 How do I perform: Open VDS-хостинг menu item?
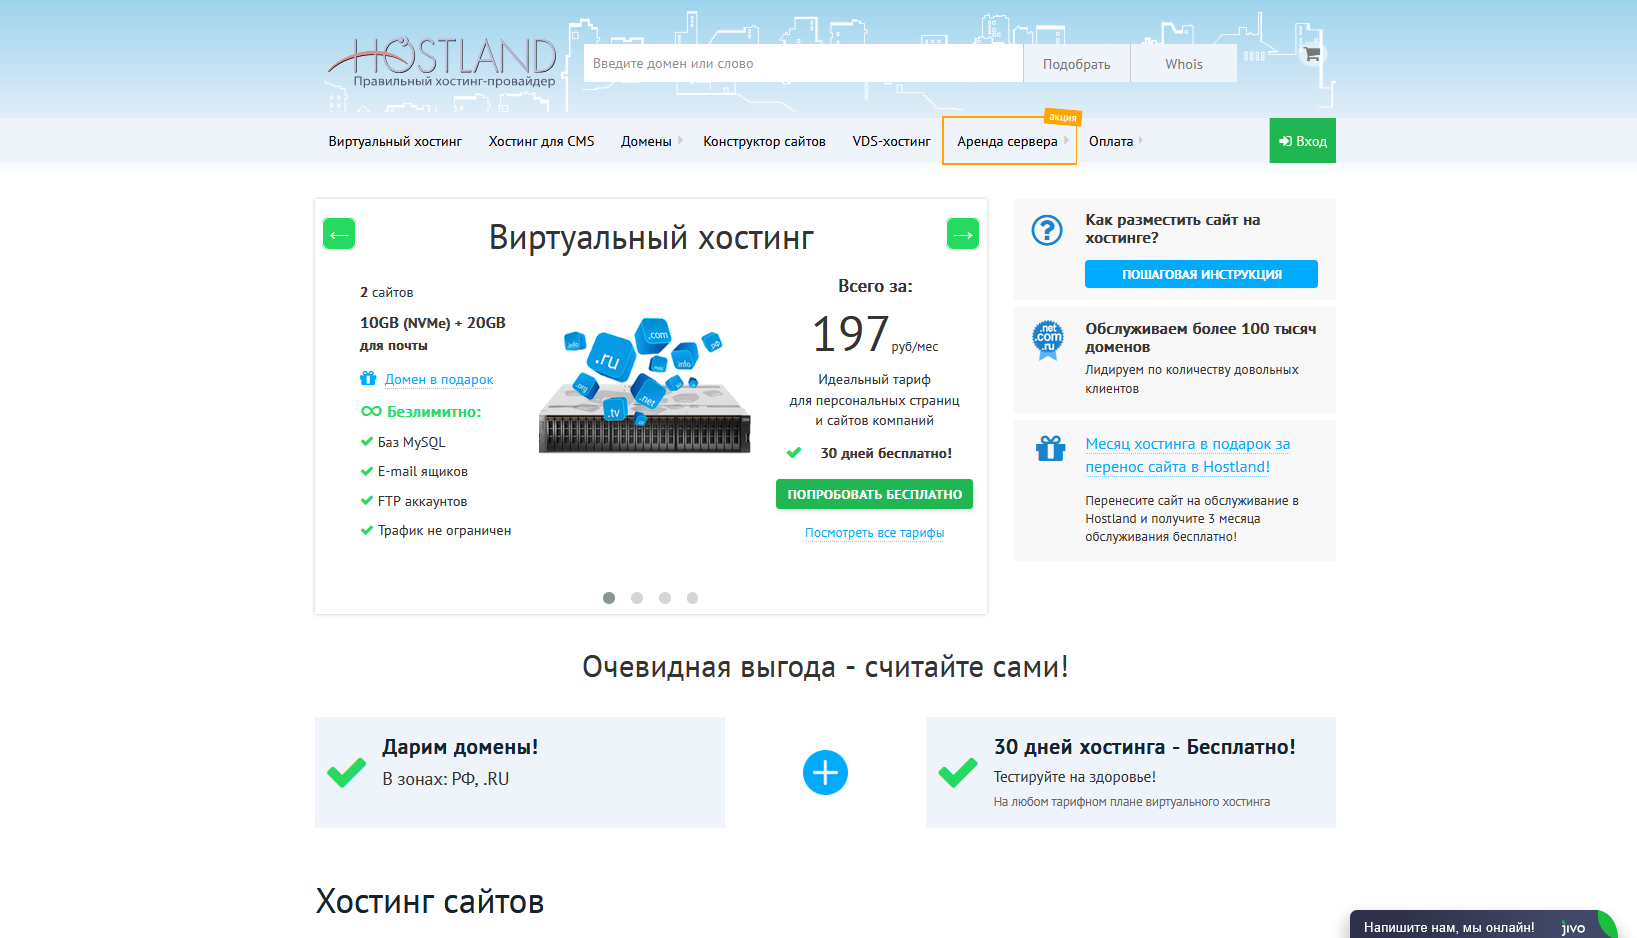891,141
